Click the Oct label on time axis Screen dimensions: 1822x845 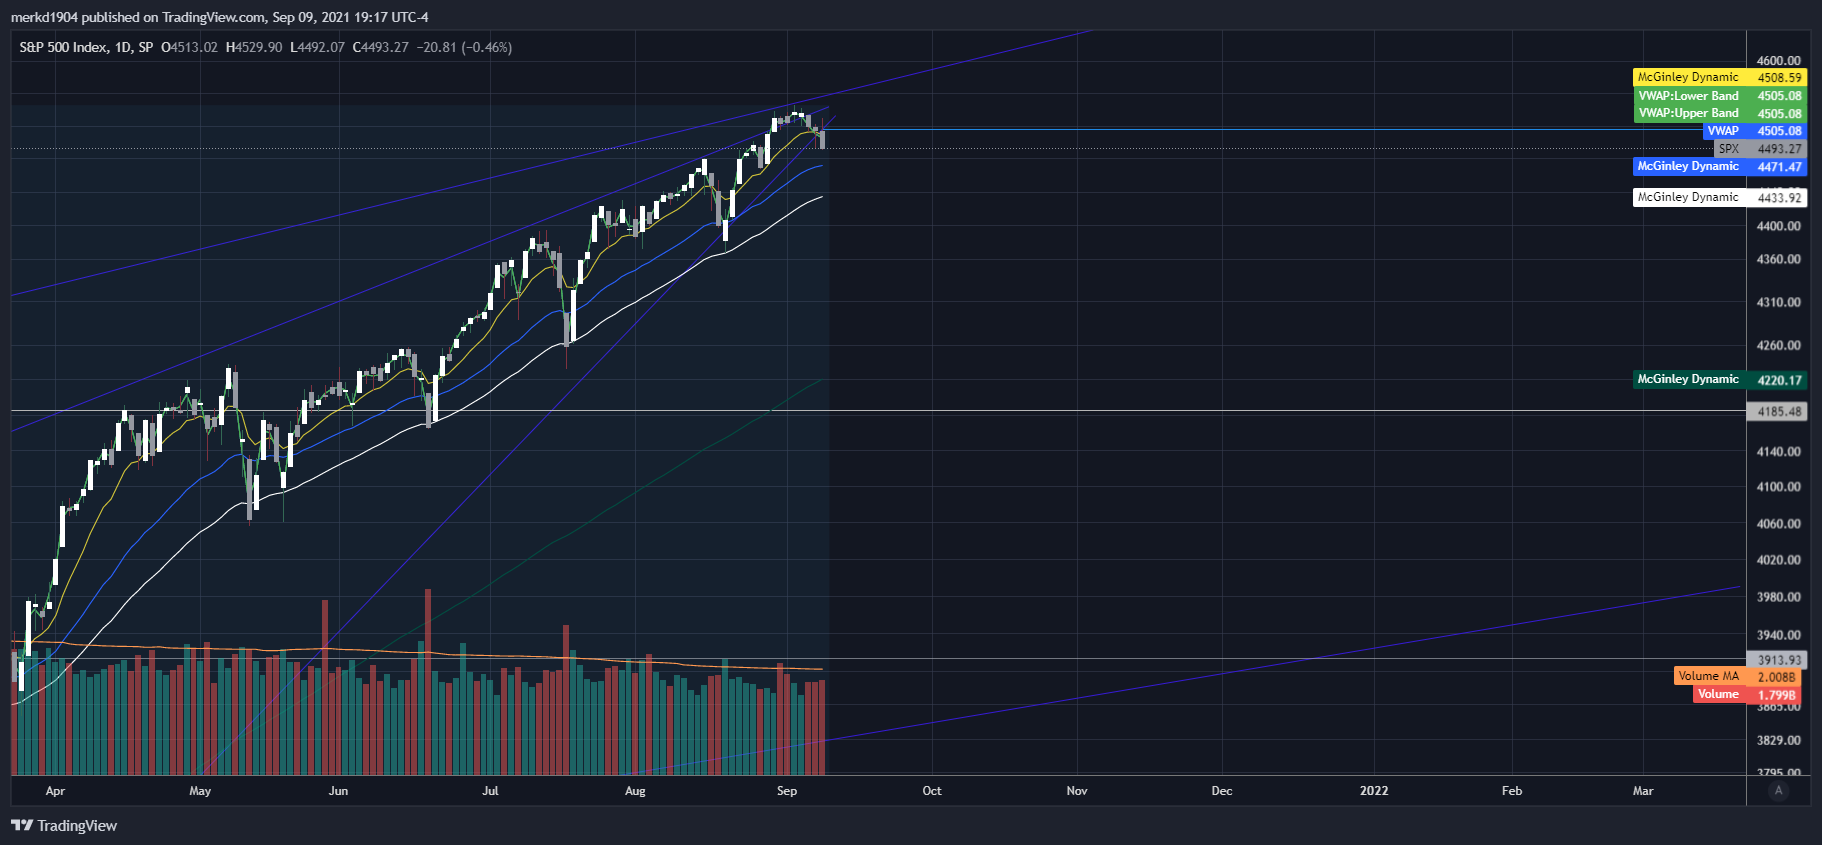click(x=932, y=791)
